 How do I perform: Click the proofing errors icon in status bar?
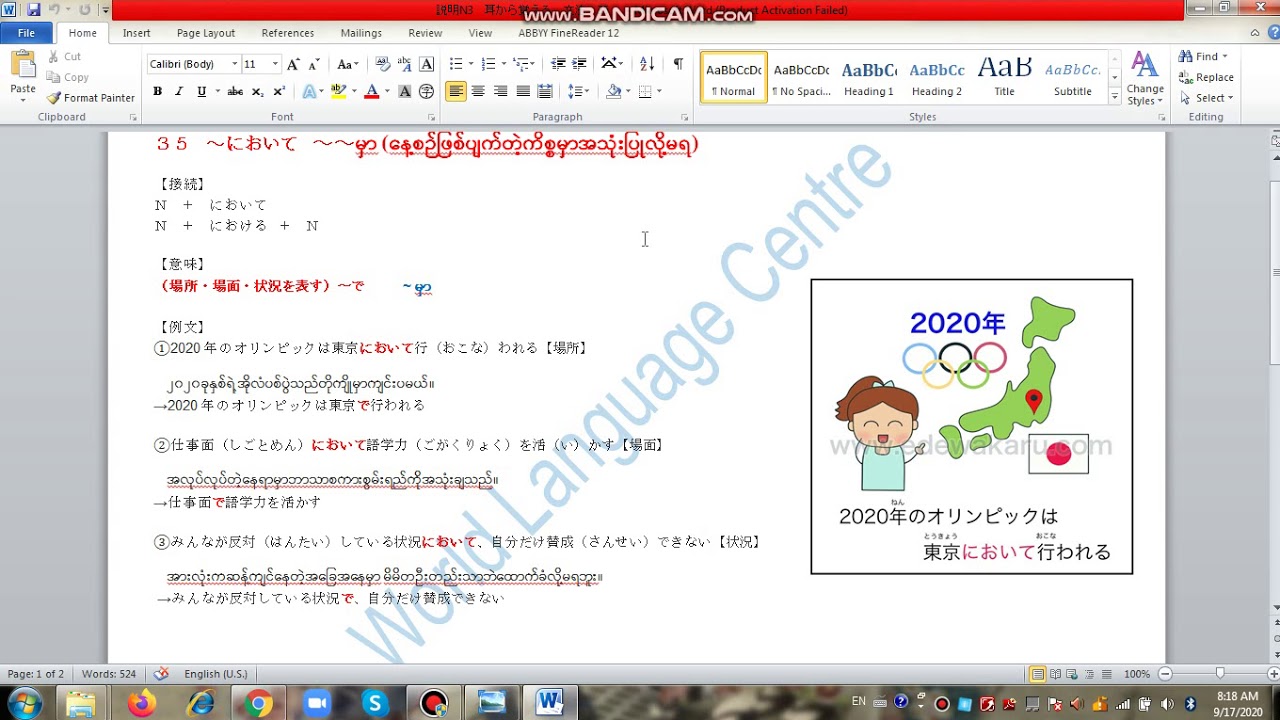pyautogui.click(x=161, y=674)
